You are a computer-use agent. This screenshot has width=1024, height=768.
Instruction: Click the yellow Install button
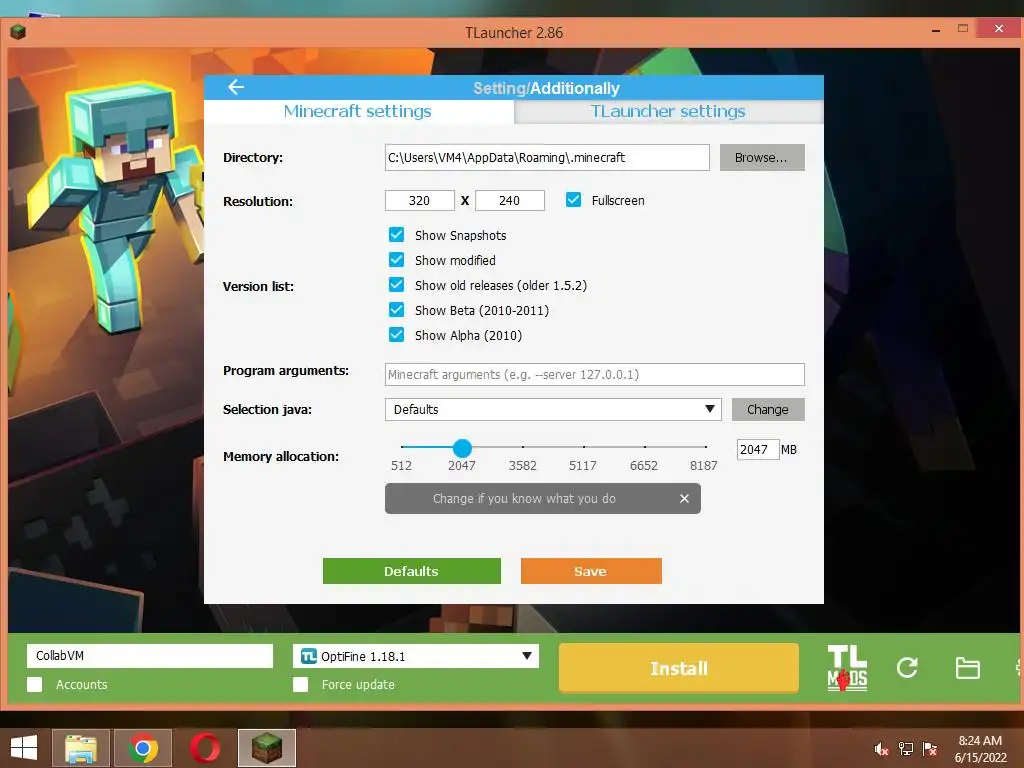(679, 668)
